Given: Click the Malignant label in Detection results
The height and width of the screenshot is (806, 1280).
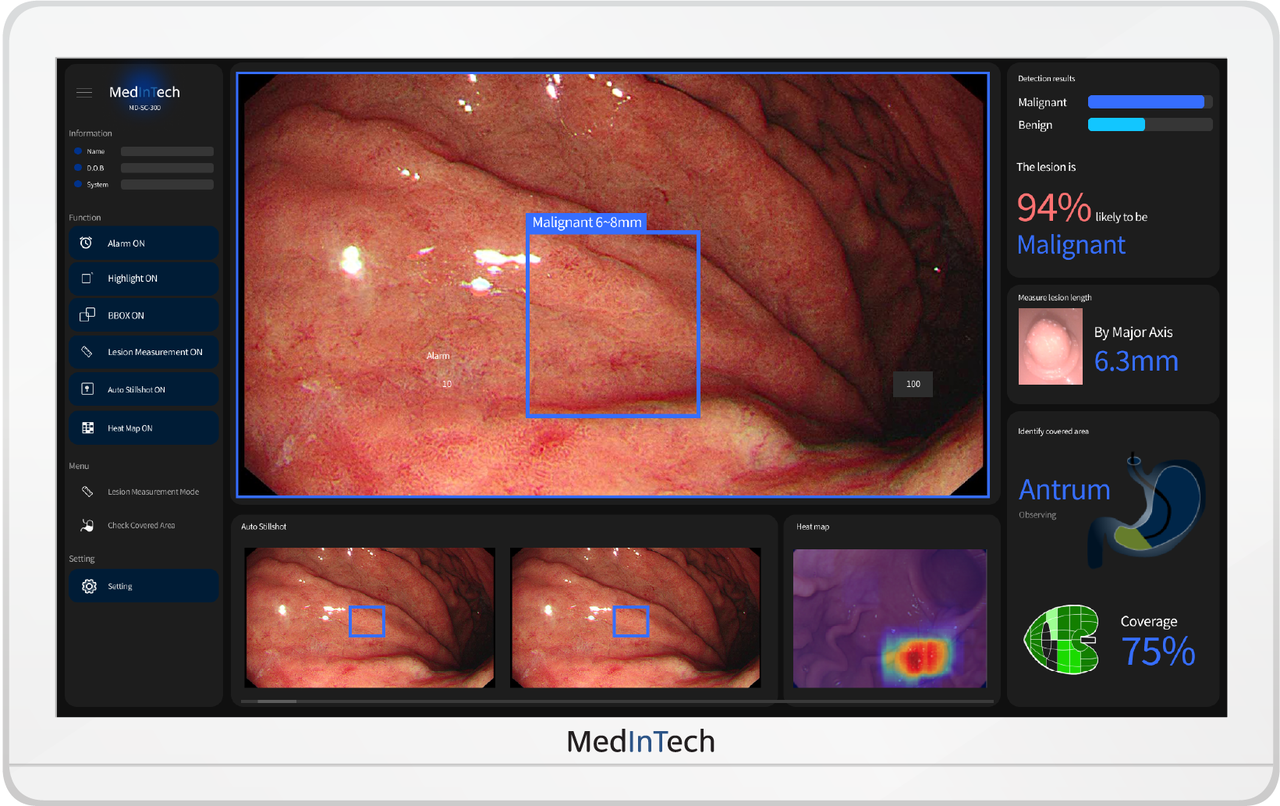Looking at the screenshot, I should coord(1042,102).
